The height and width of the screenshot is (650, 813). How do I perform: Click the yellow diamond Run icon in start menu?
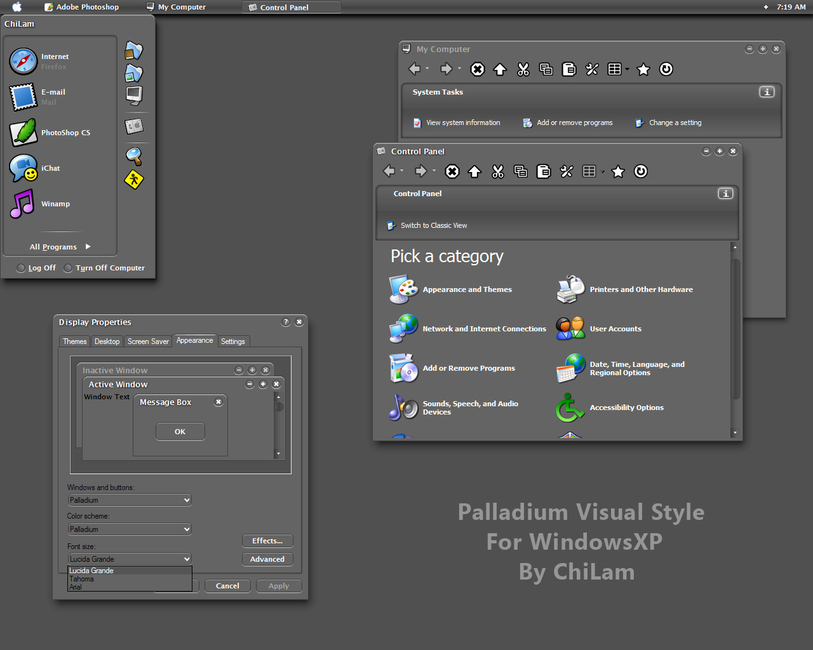134,180
